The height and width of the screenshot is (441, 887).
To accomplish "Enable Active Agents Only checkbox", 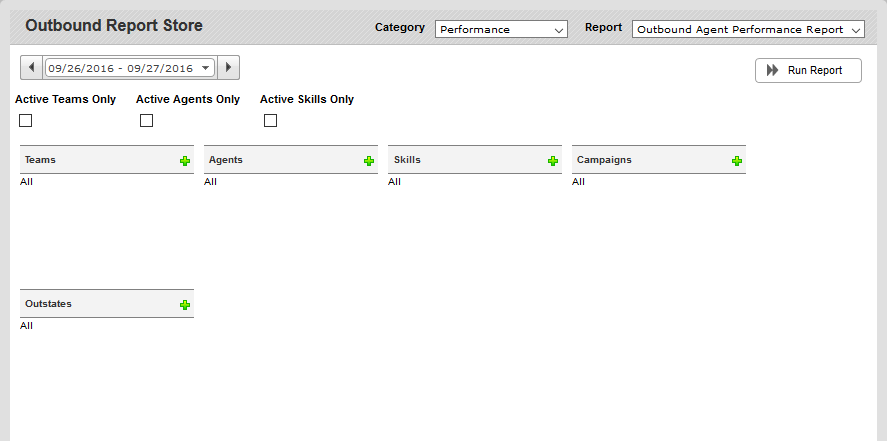I will pyautogui.click(x=147, y=120).
